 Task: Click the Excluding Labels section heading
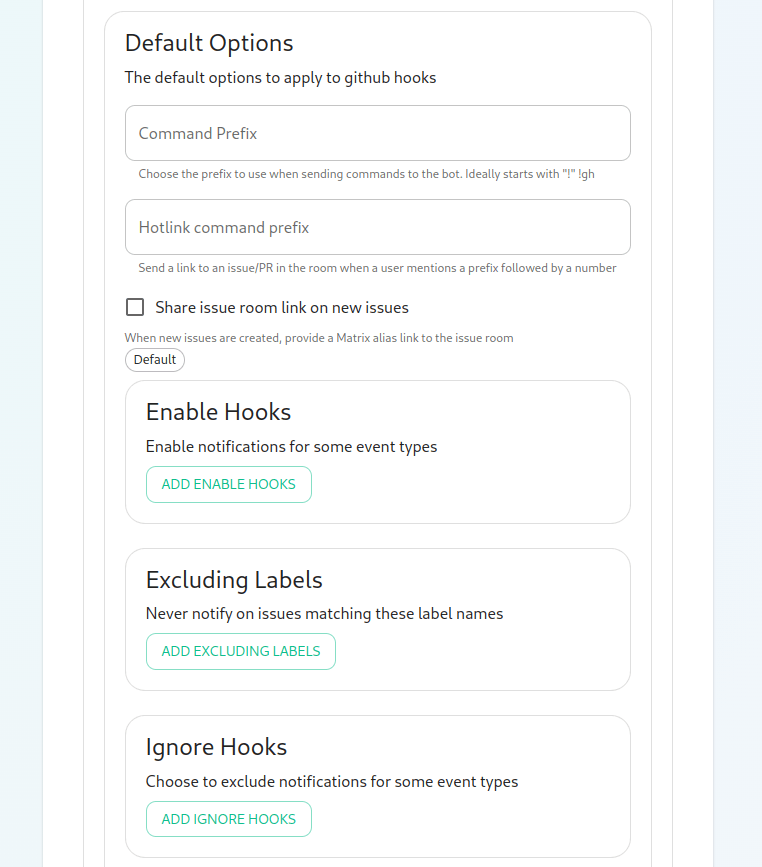[234, 580]
